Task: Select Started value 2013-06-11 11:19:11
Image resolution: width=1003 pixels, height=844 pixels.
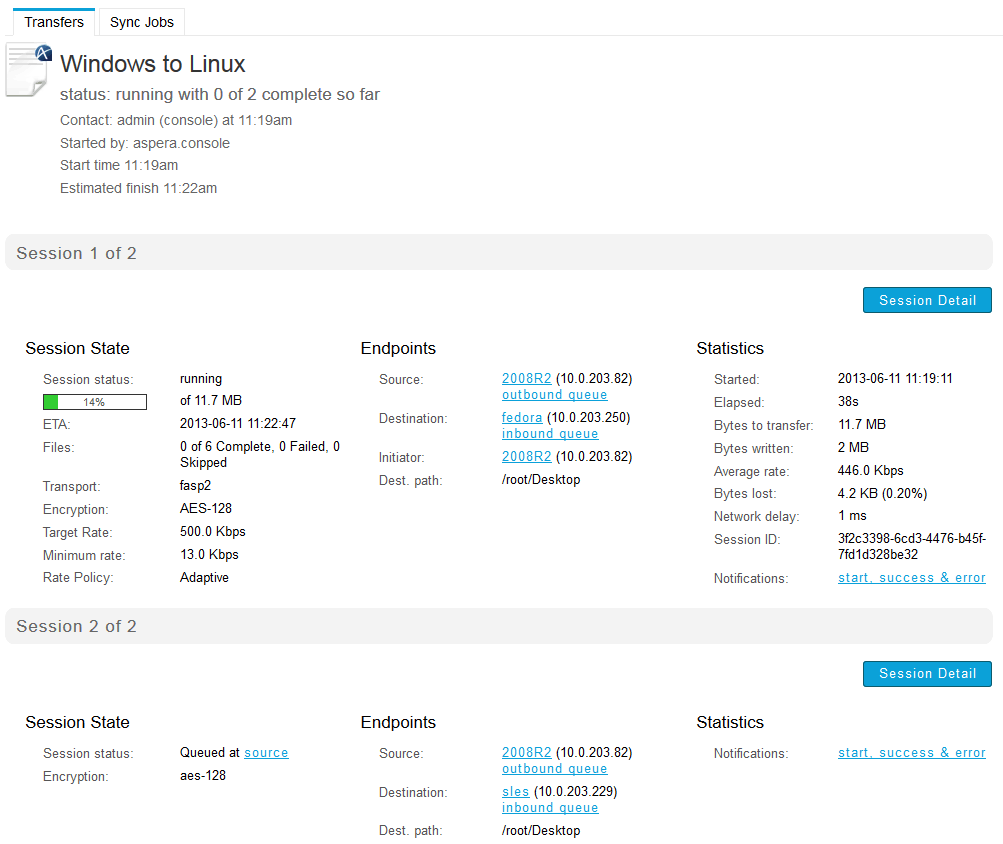Action: (895, 378)
